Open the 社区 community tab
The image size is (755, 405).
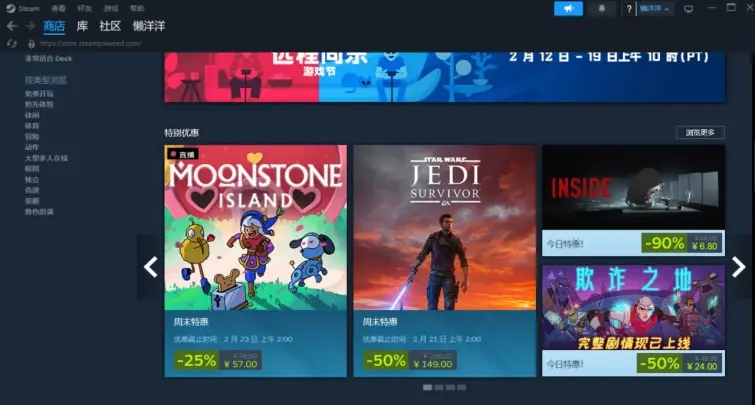point(110,26)
